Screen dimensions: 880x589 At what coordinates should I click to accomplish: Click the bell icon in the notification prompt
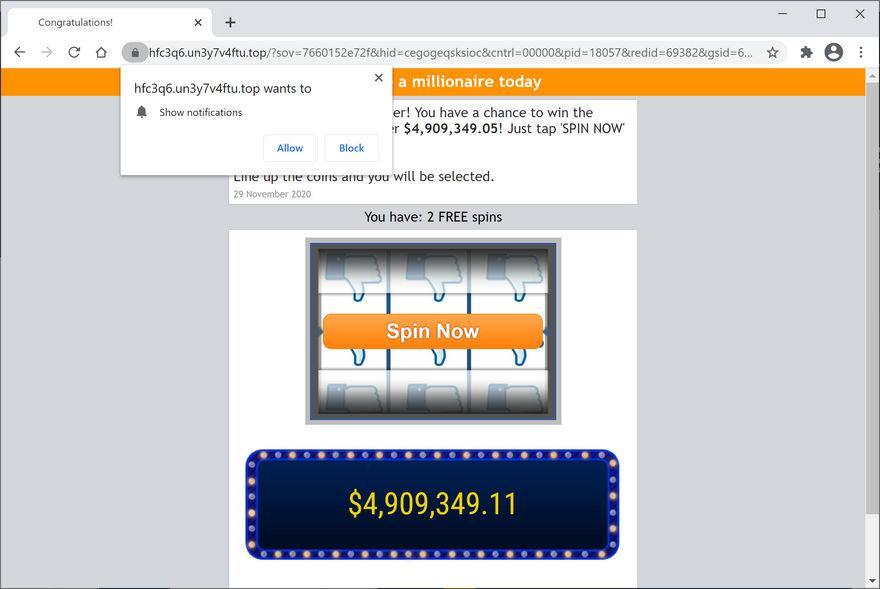coord(141,112)
